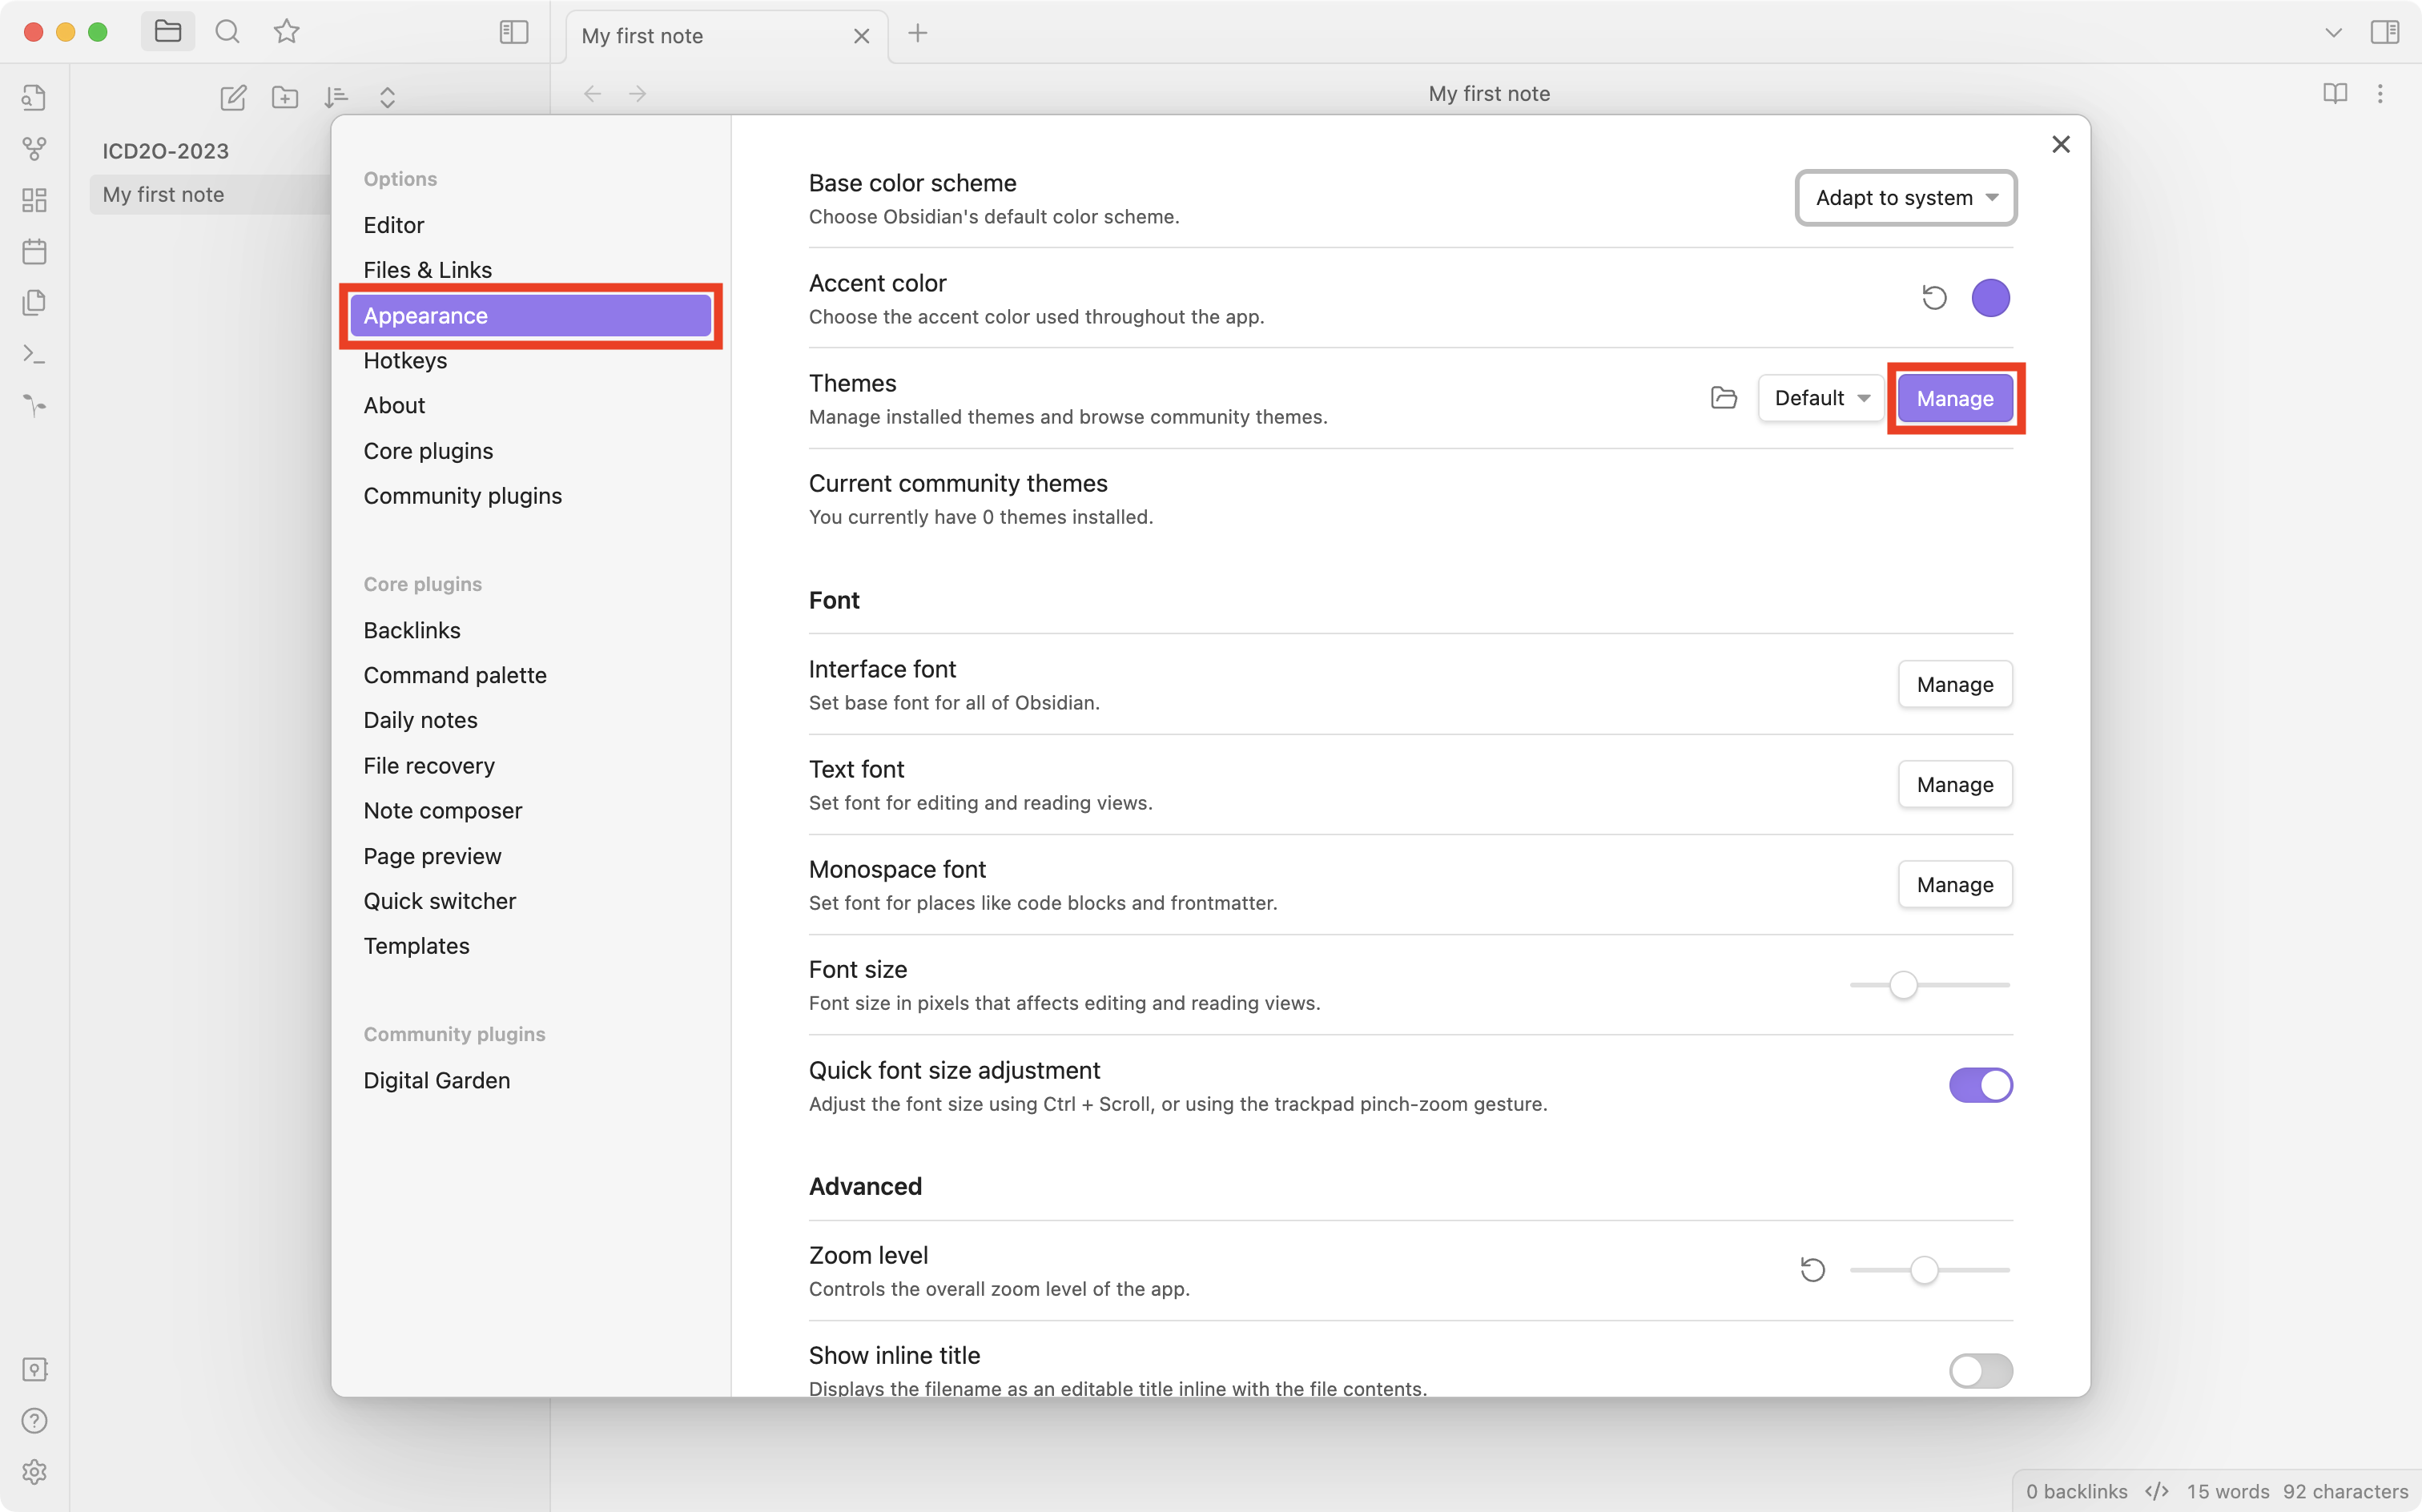Image resolution: width=2422 pixels, height=1512 pixels.
Task: Open templates ribbon icon
Action: 35,302
